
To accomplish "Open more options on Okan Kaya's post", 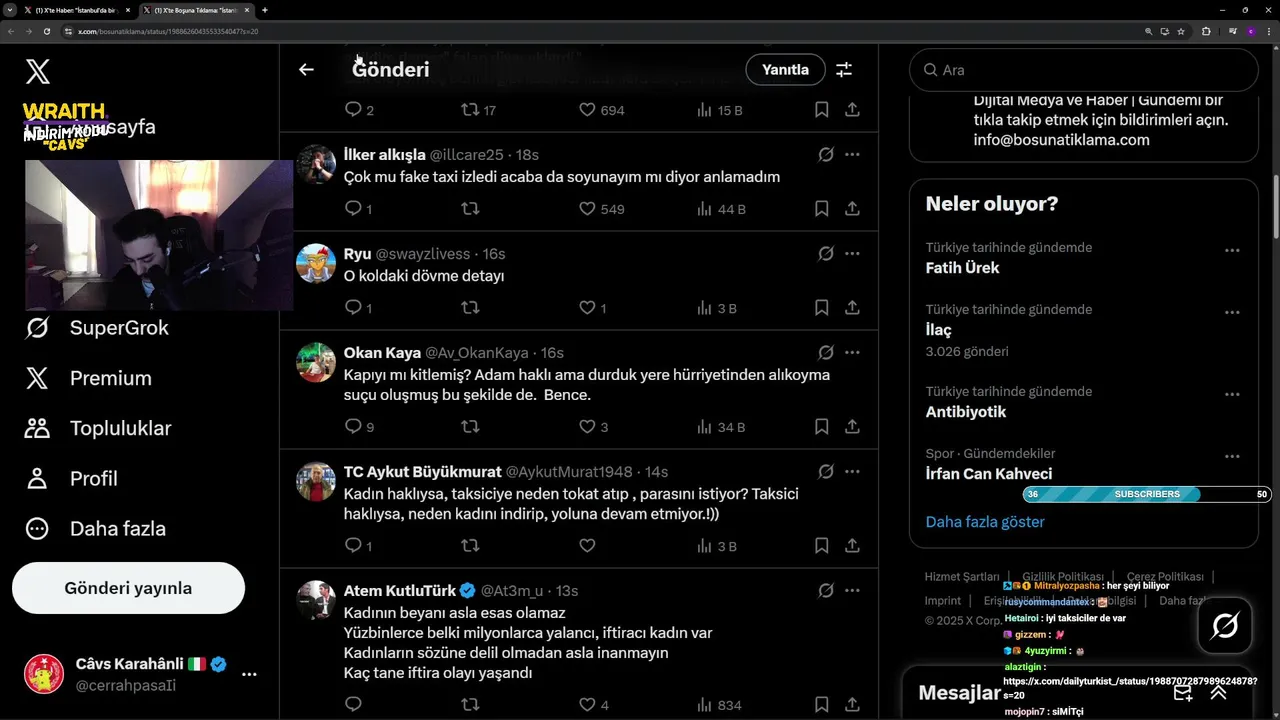I will pos(852,353).
